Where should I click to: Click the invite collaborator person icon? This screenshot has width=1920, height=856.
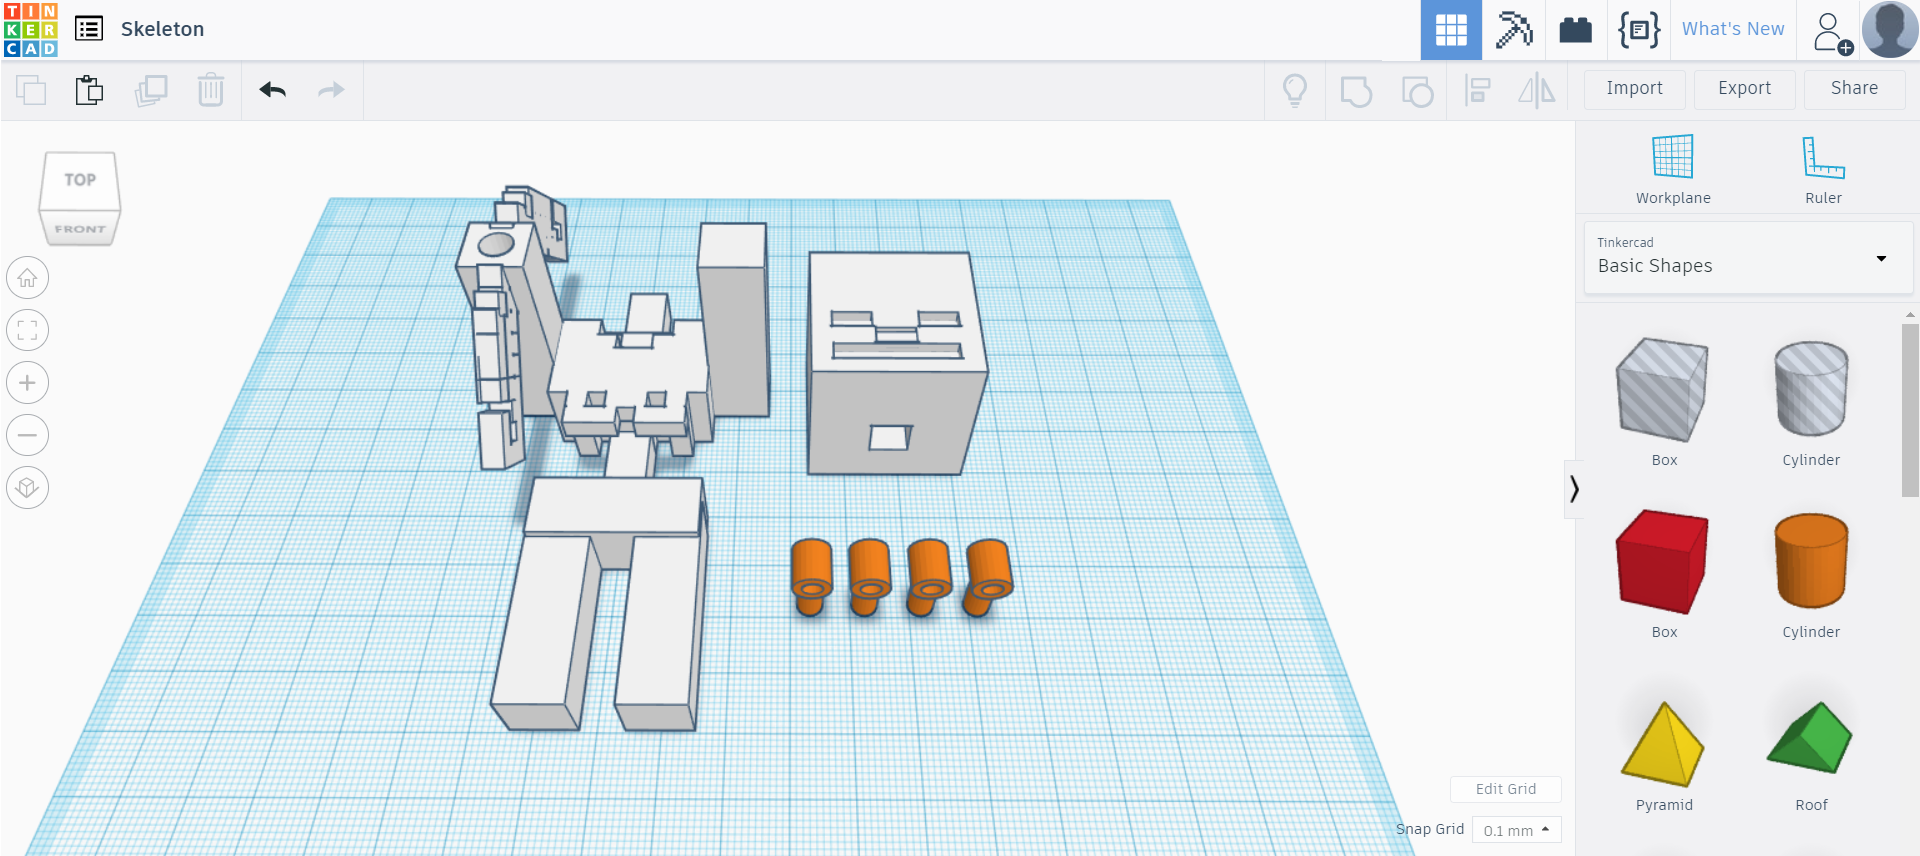pos(1833,32)
